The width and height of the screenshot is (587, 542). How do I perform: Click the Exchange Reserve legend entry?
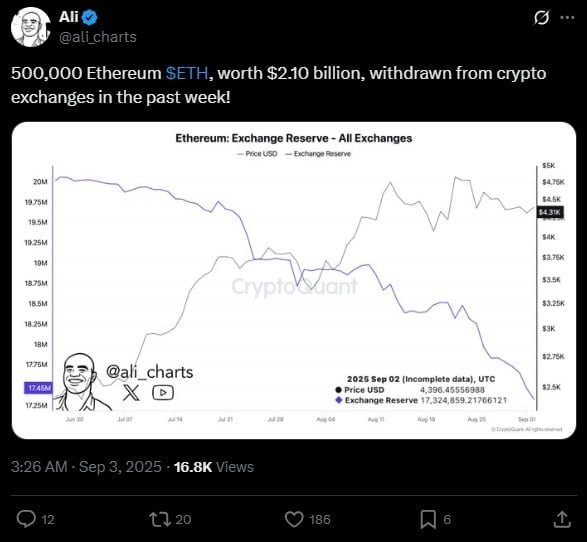(318, 154)
